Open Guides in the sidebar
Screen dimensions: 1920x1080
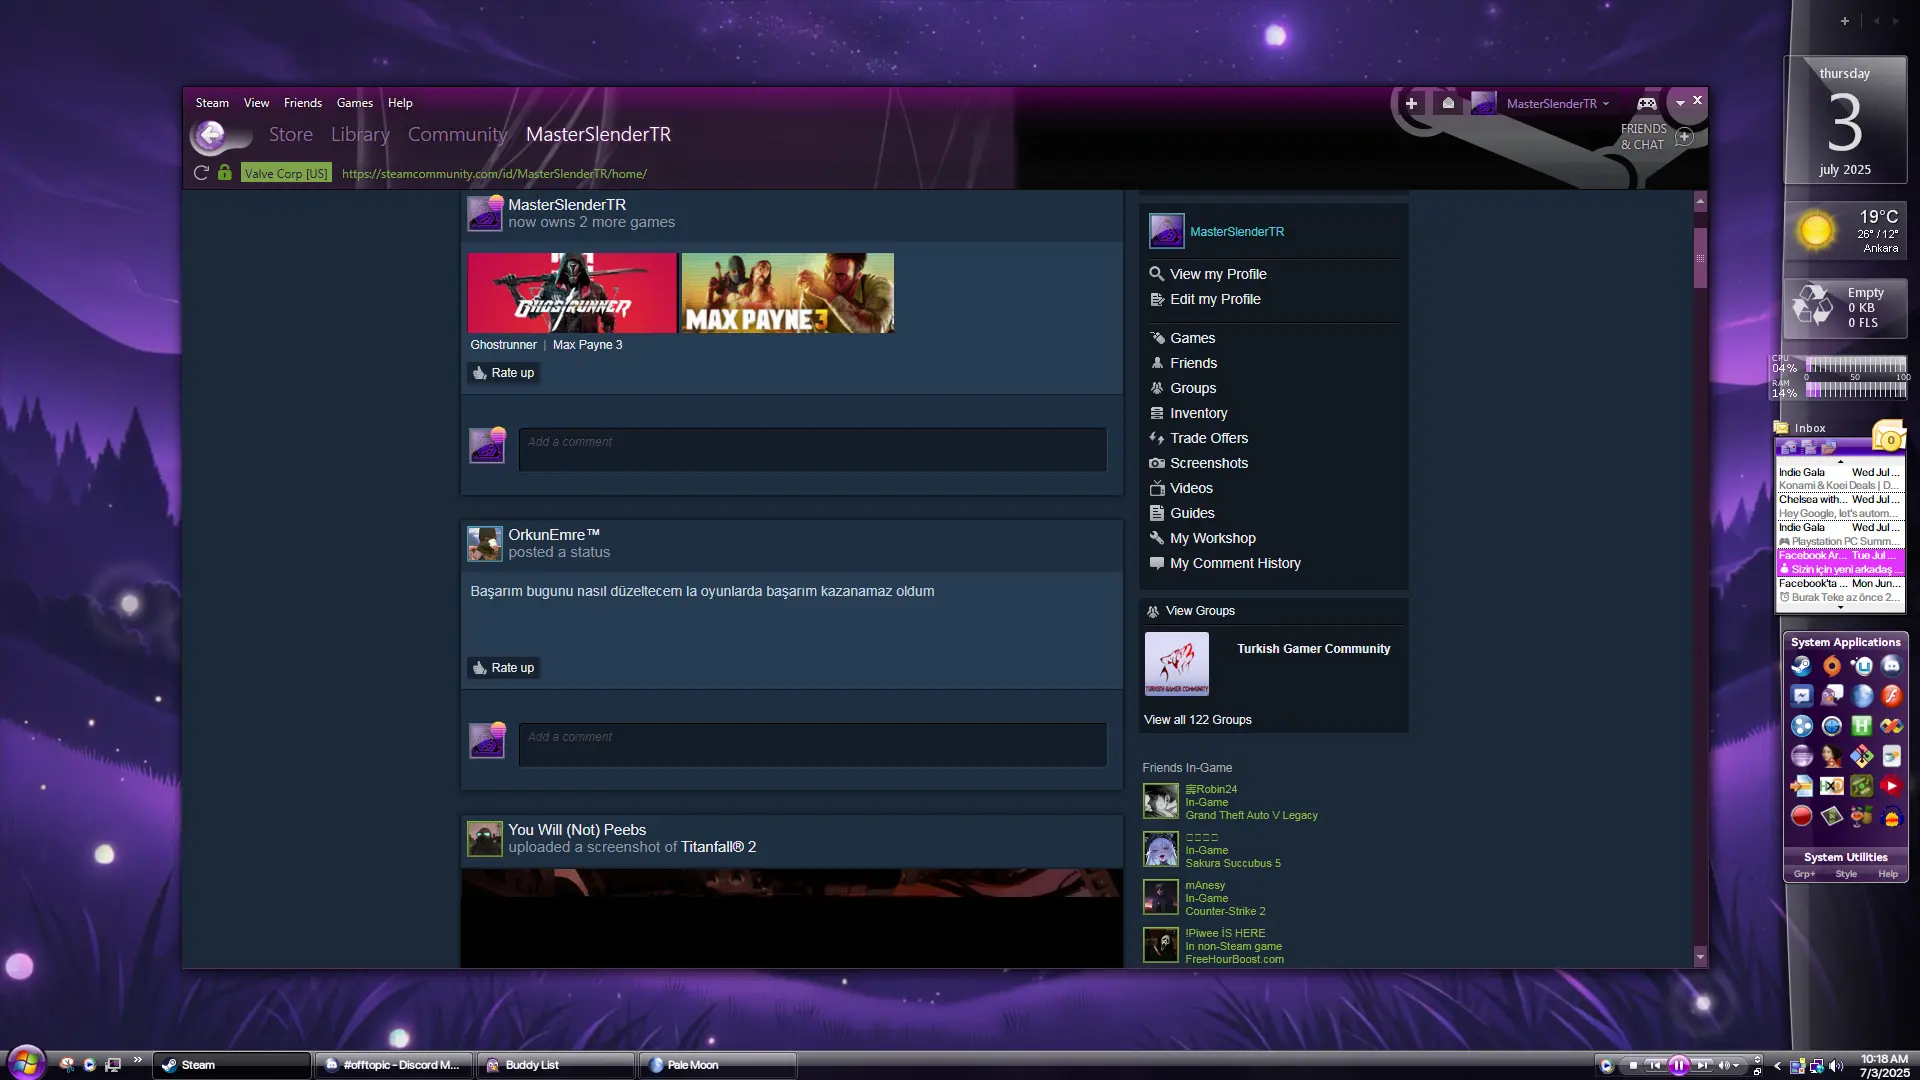1192,513
